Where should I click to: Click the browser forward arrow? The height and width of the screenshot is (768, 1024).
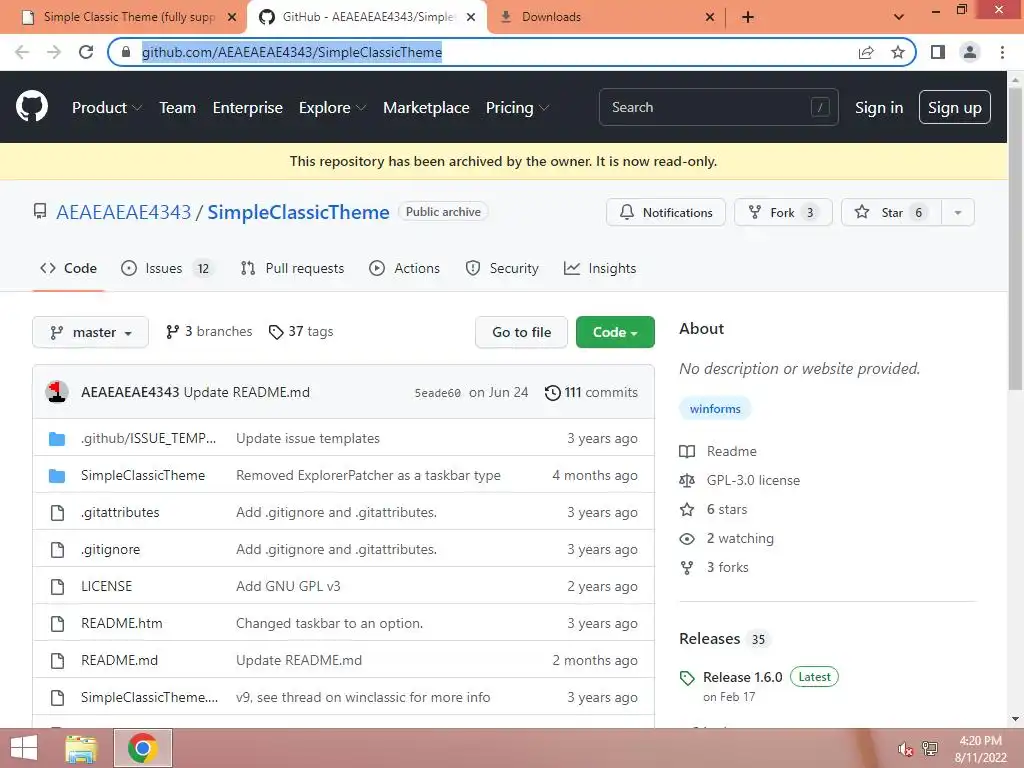click(x=54, y=52)
